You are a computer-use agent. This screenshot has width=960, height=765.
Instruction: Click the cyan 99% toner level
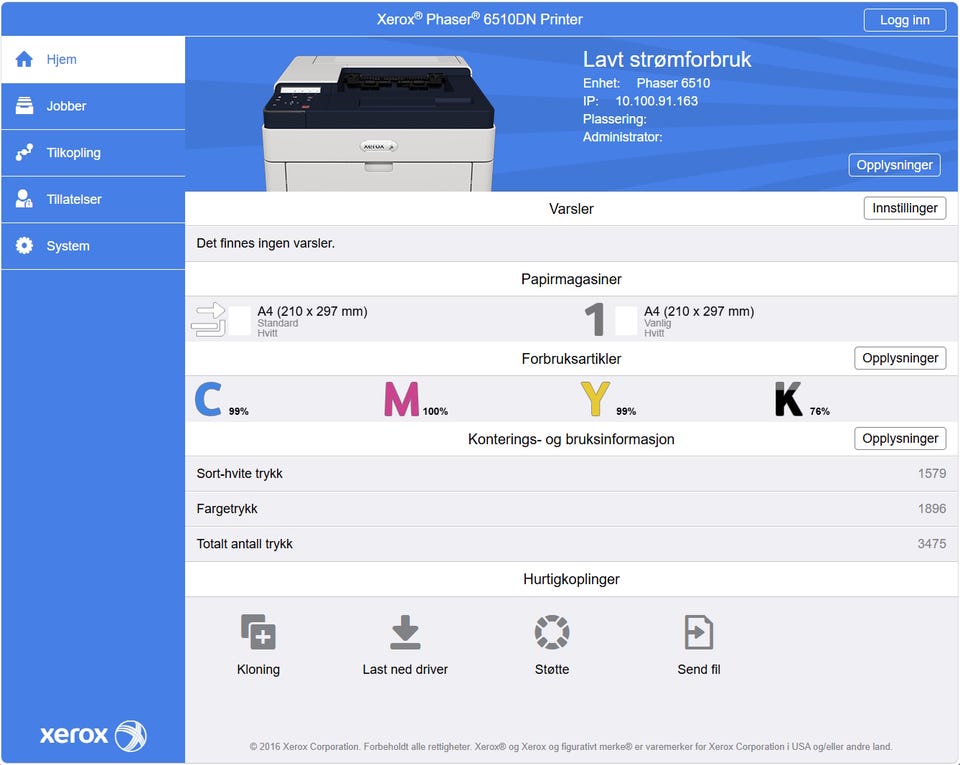click(x=239, y=411)
